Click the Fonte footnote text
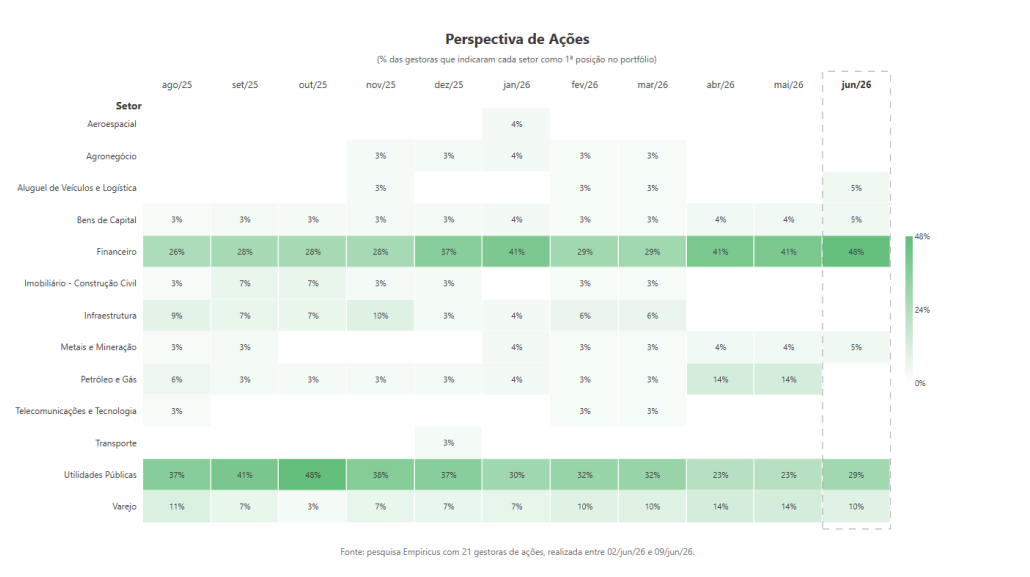Image resolution: width=1030 pixels, height=577 pixels. [517, 552]
